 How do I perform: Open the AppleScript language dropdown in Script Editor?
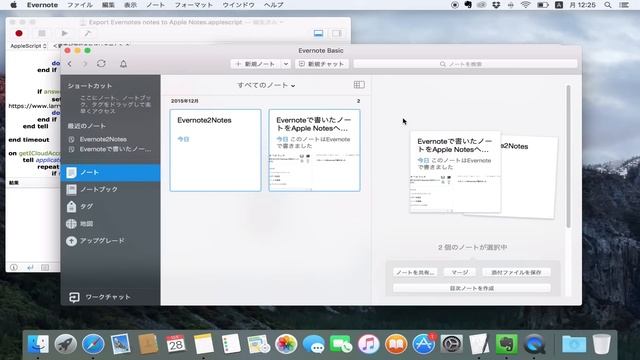(28, 46)
